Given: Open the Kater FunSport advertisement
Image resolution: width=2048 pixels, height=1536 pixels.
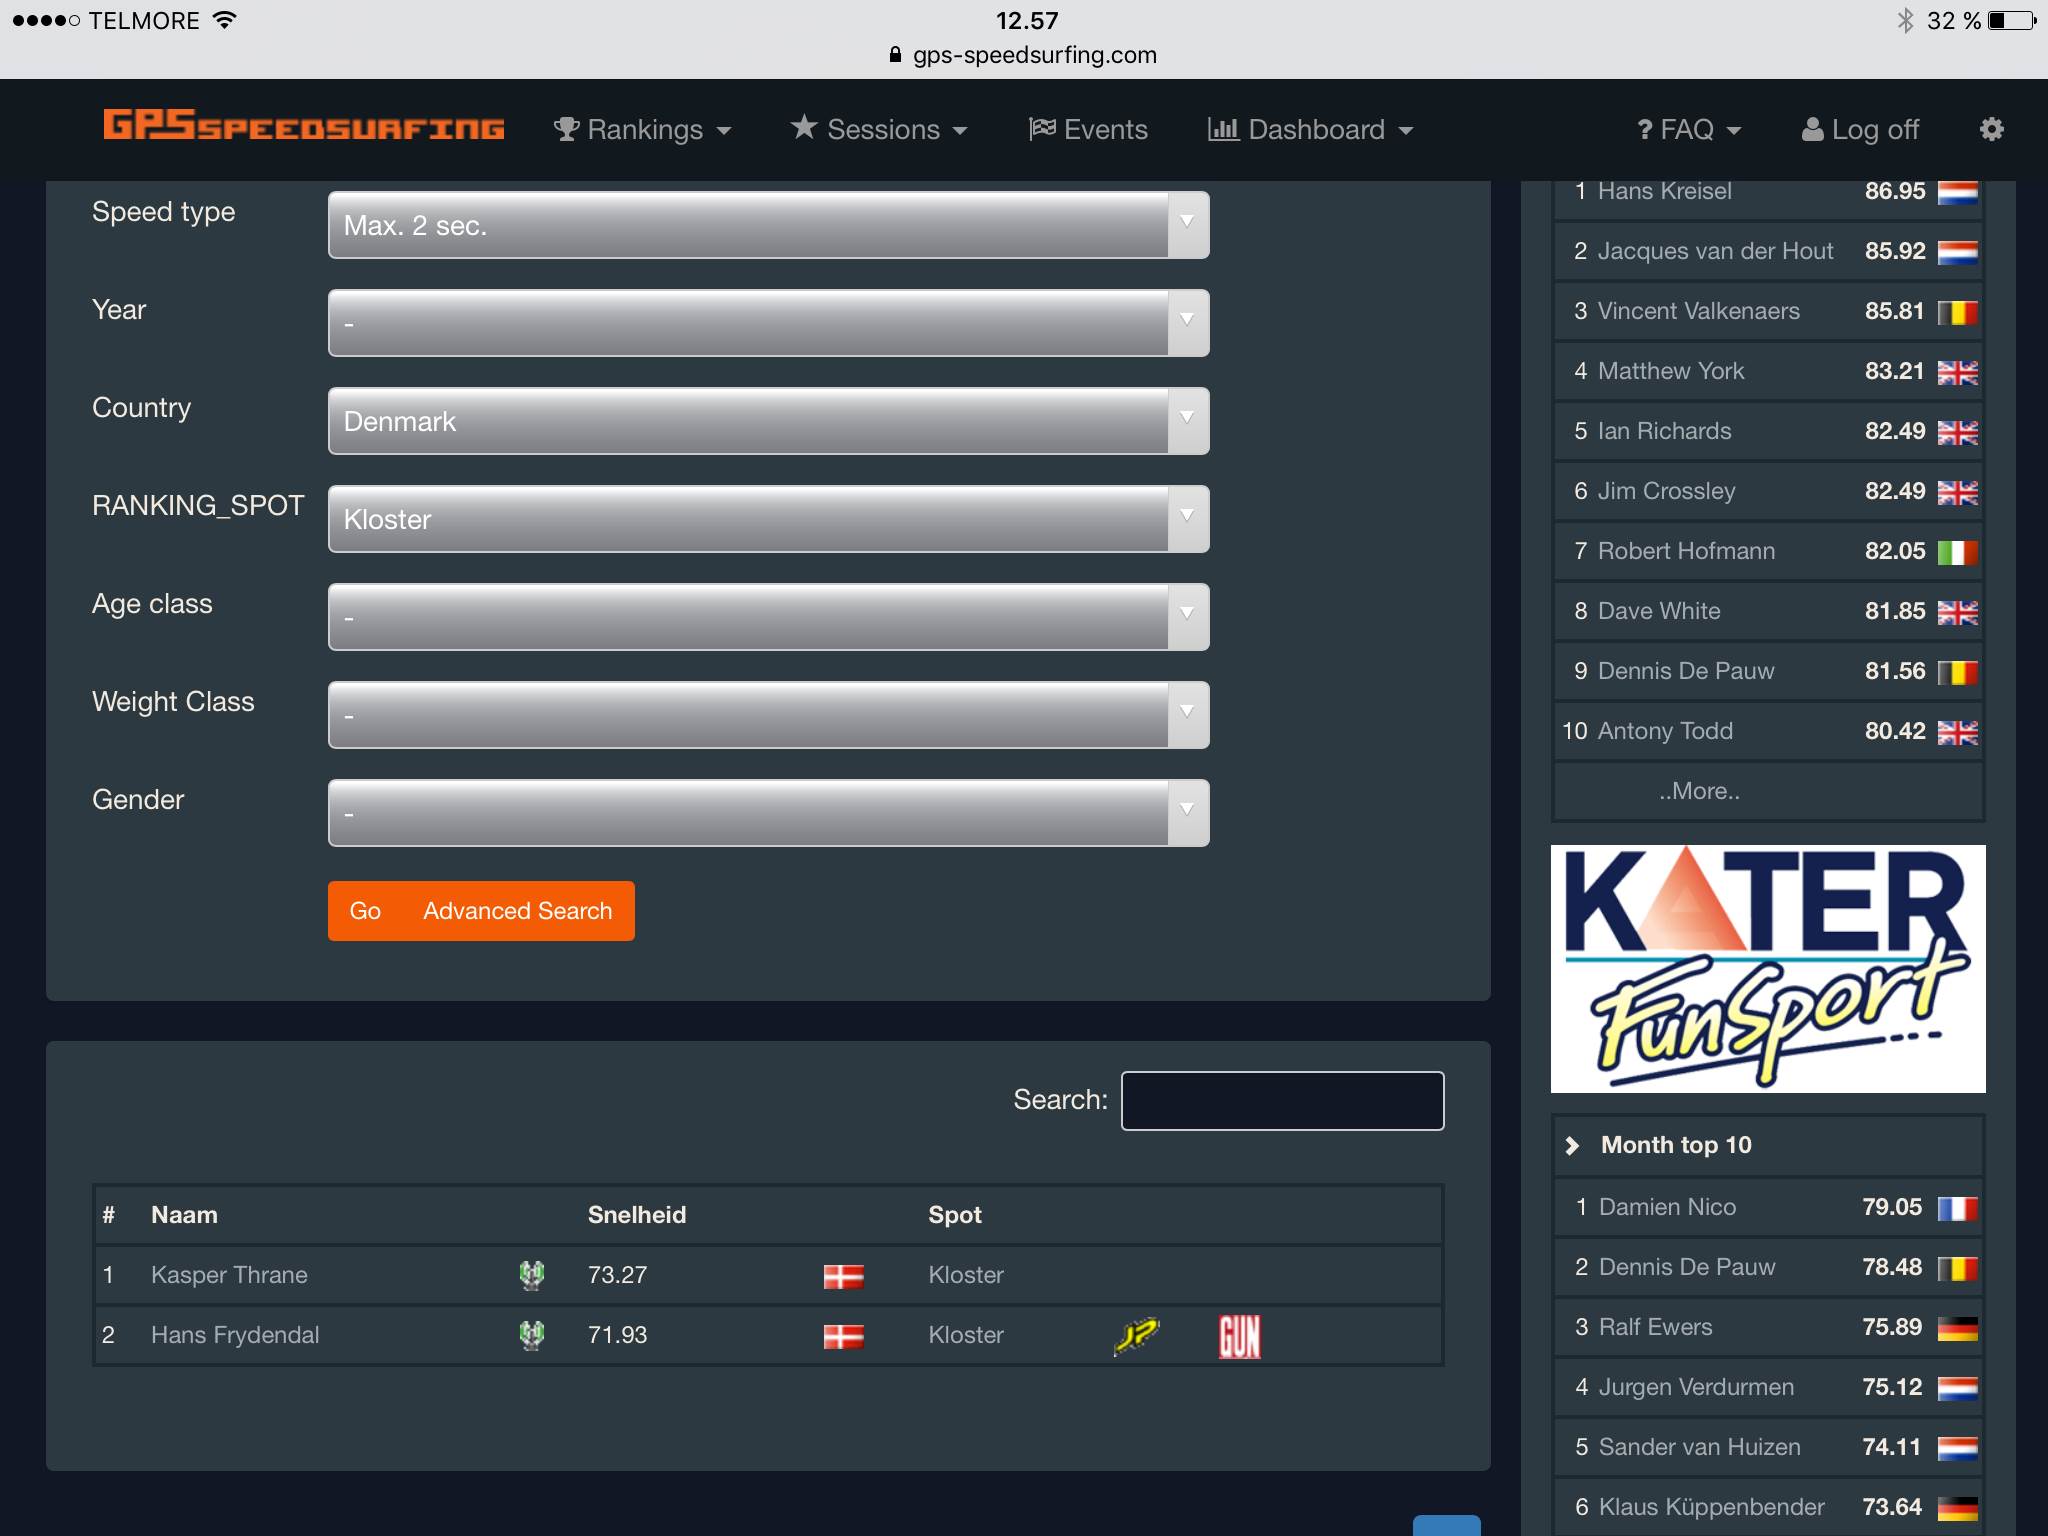Looking at the screenshot, I should tap(1767, 968).
